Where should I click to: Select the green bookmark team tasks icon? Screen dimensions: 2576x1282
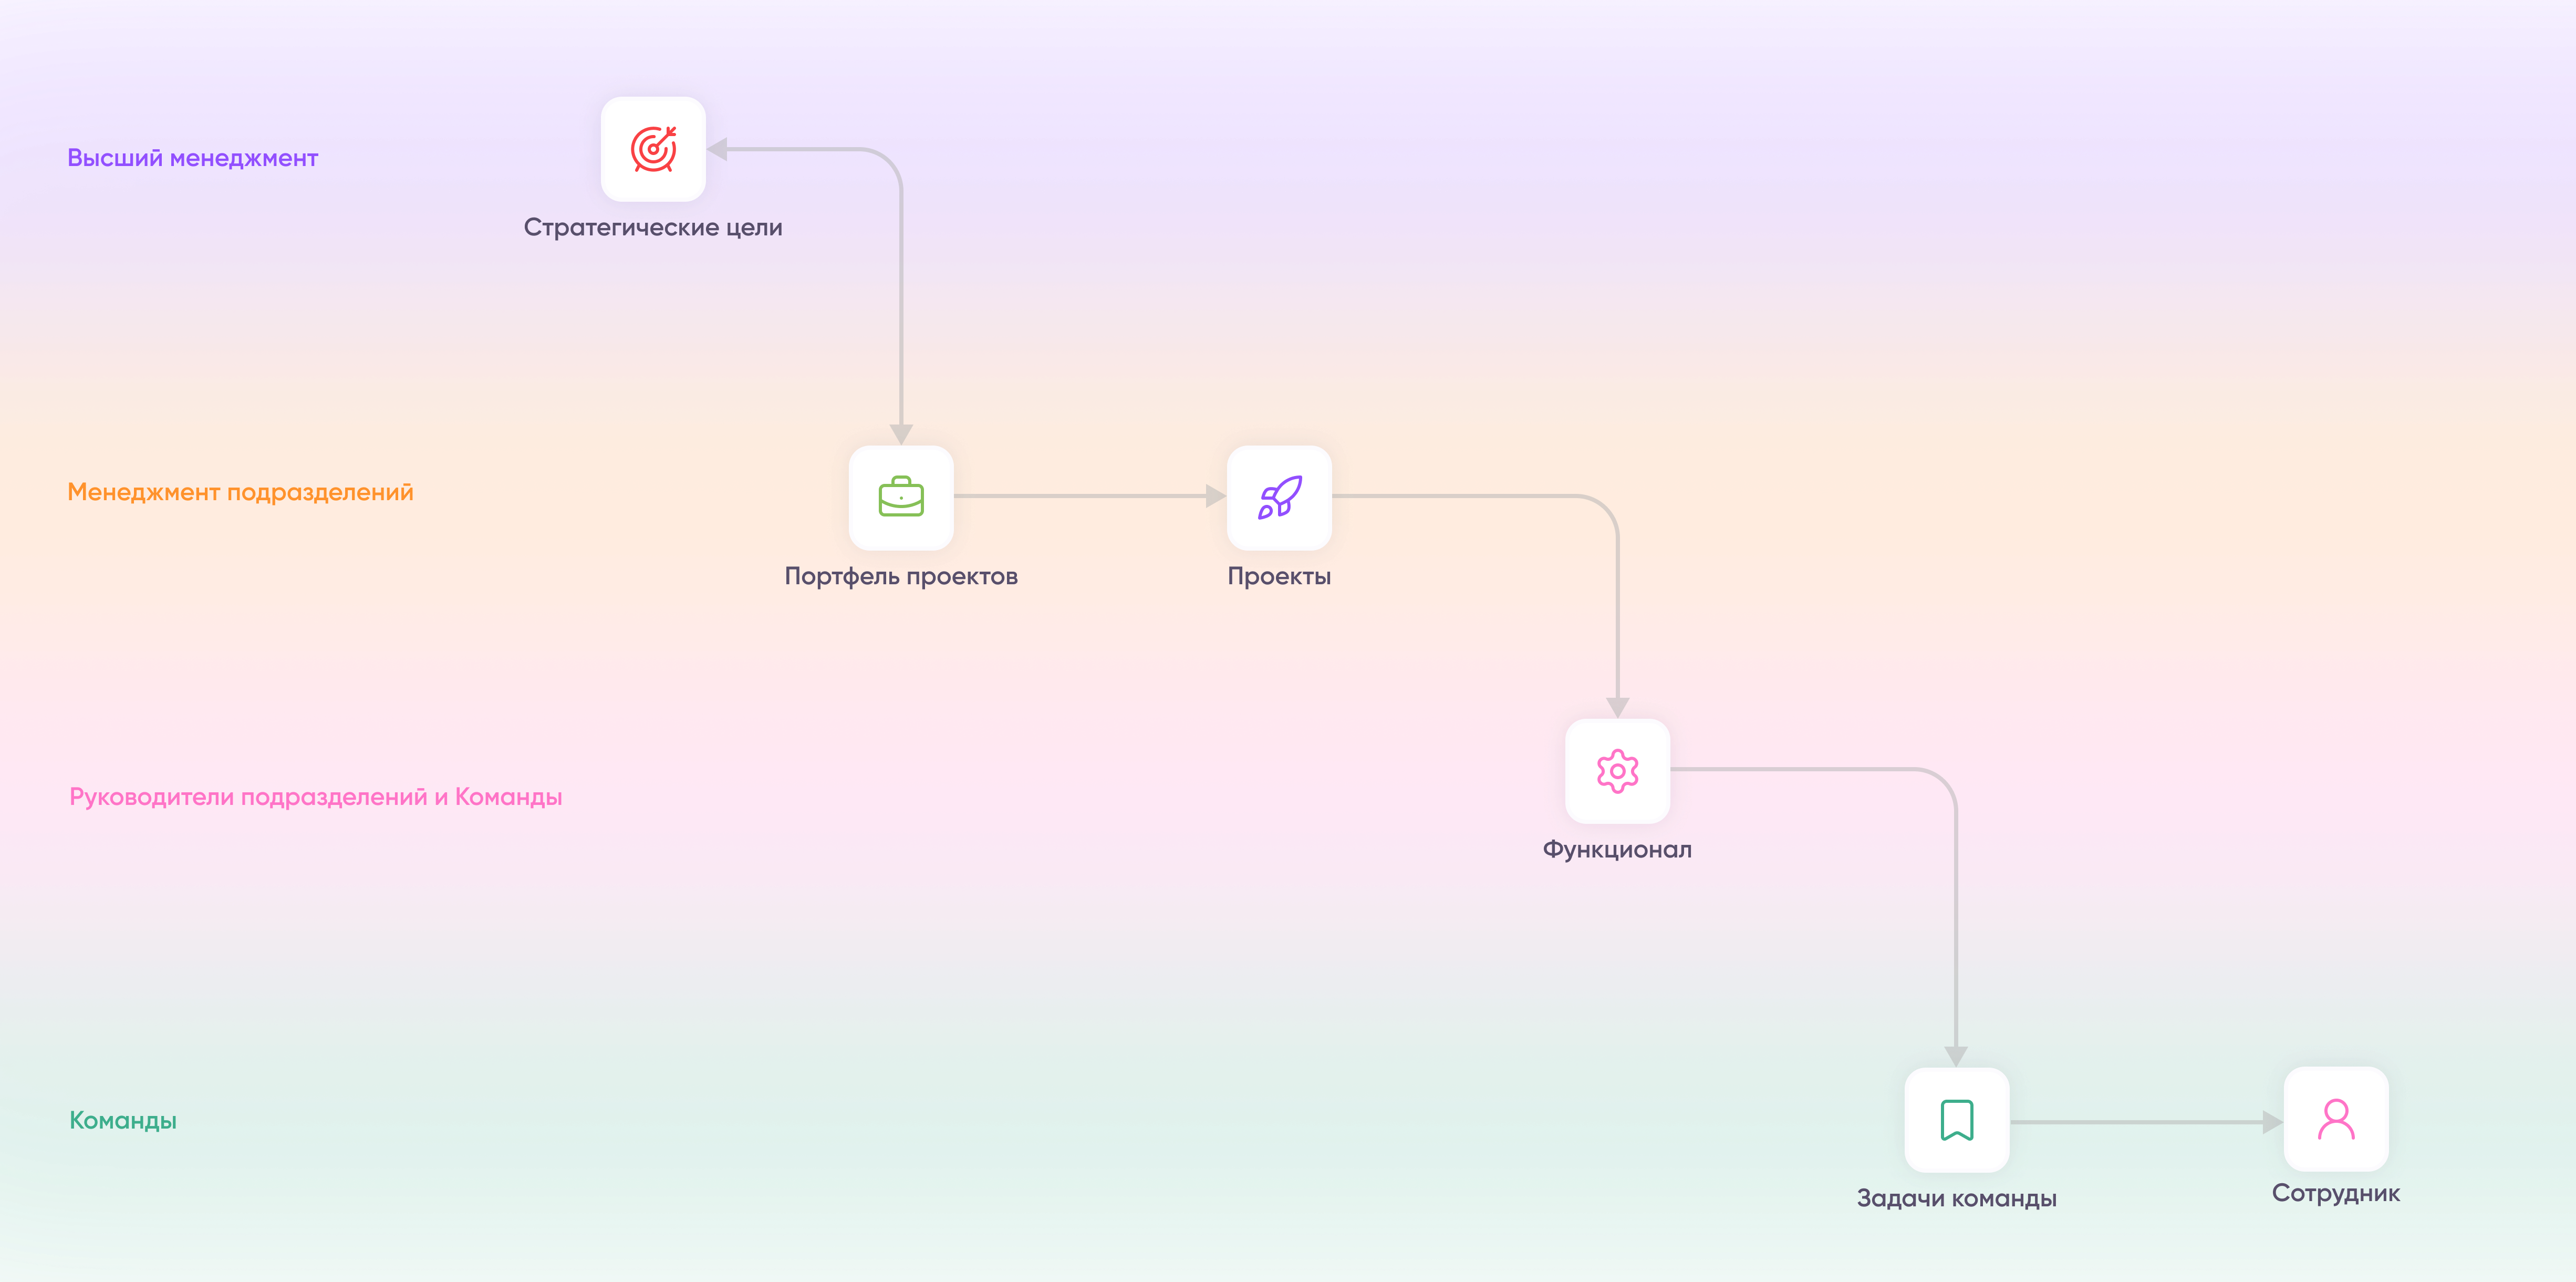pyautogui.click(x=1956, y=1119)
